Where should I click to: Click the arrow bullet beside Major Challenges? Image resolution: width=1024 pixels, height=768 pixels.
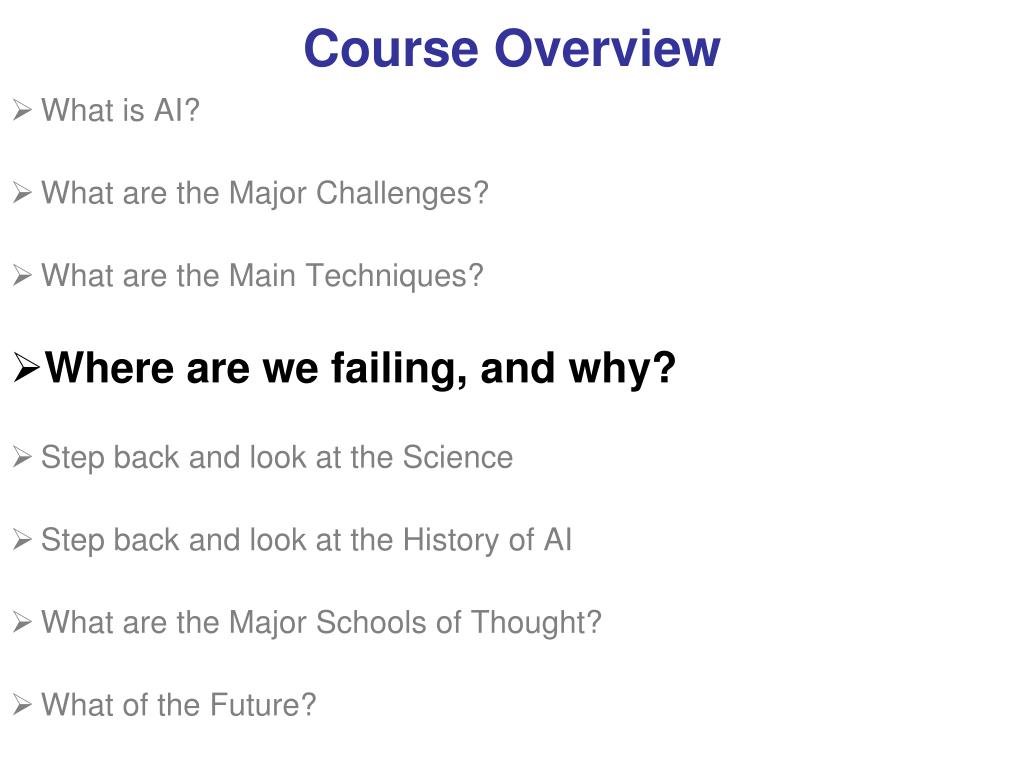tap(22, 193)
